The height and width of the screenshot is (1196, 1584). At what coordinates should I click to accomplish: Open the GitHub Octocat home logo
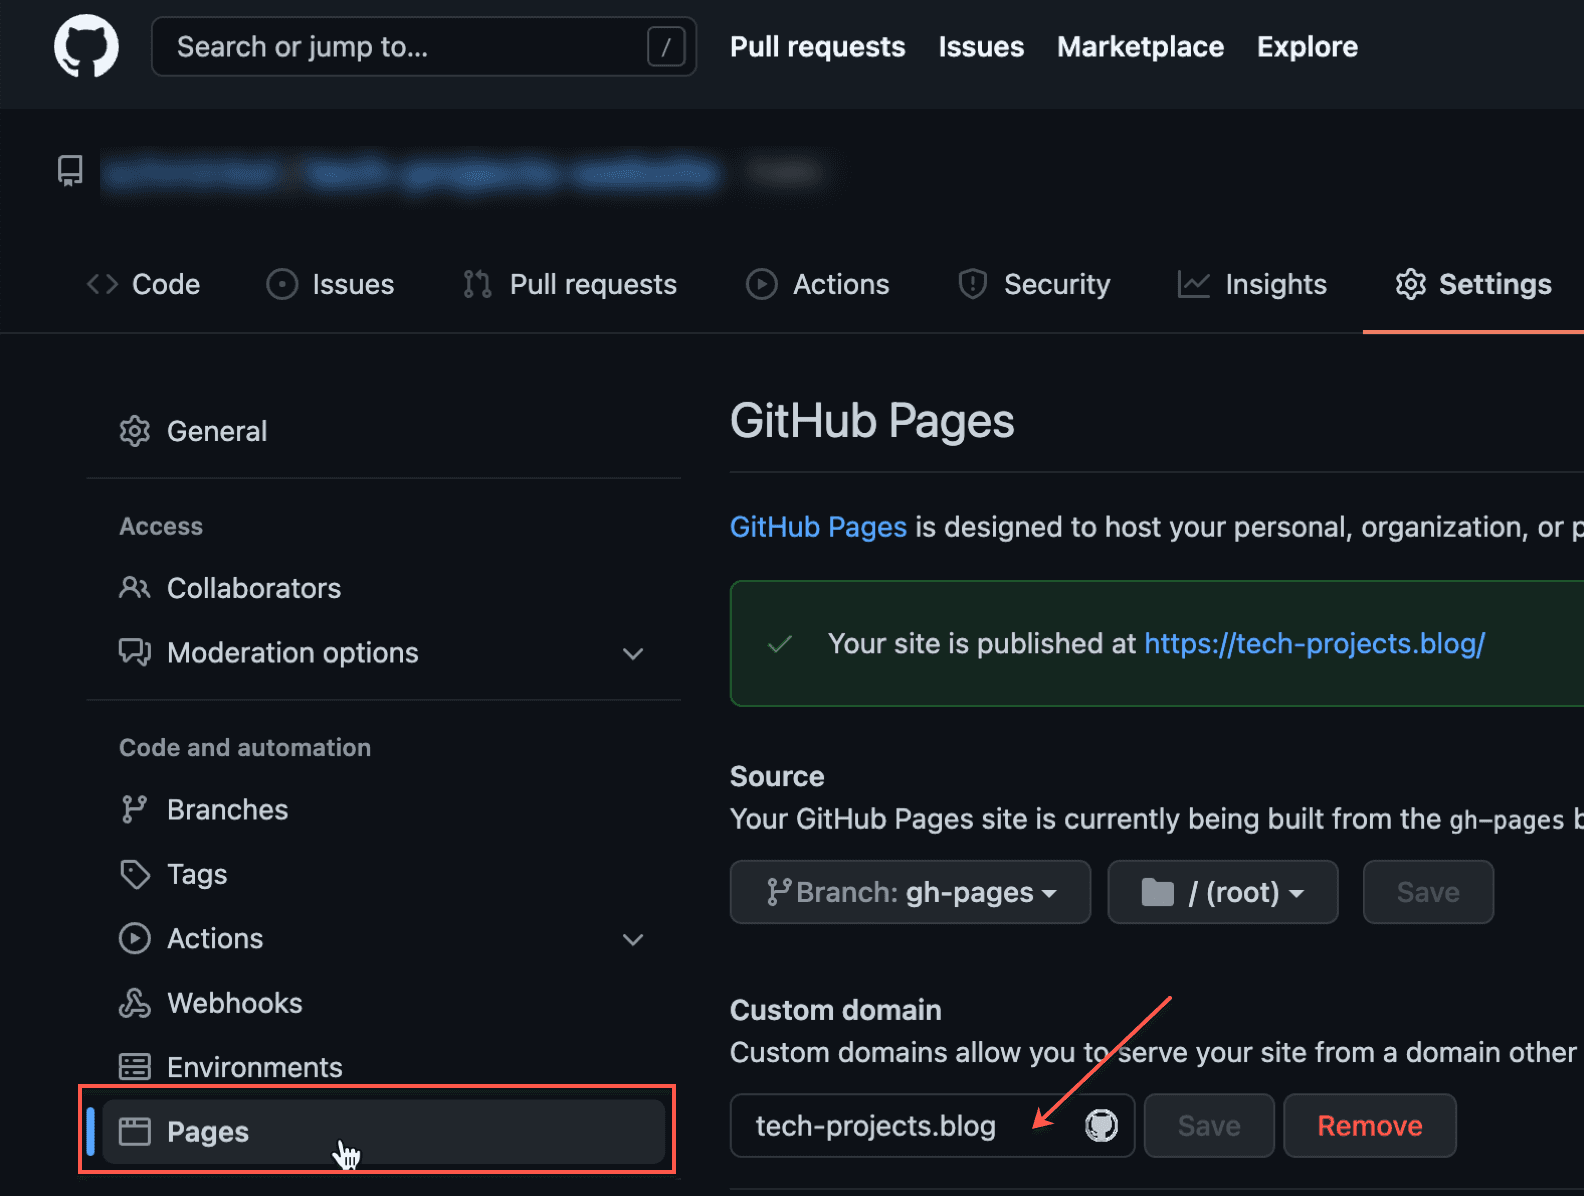86,46
